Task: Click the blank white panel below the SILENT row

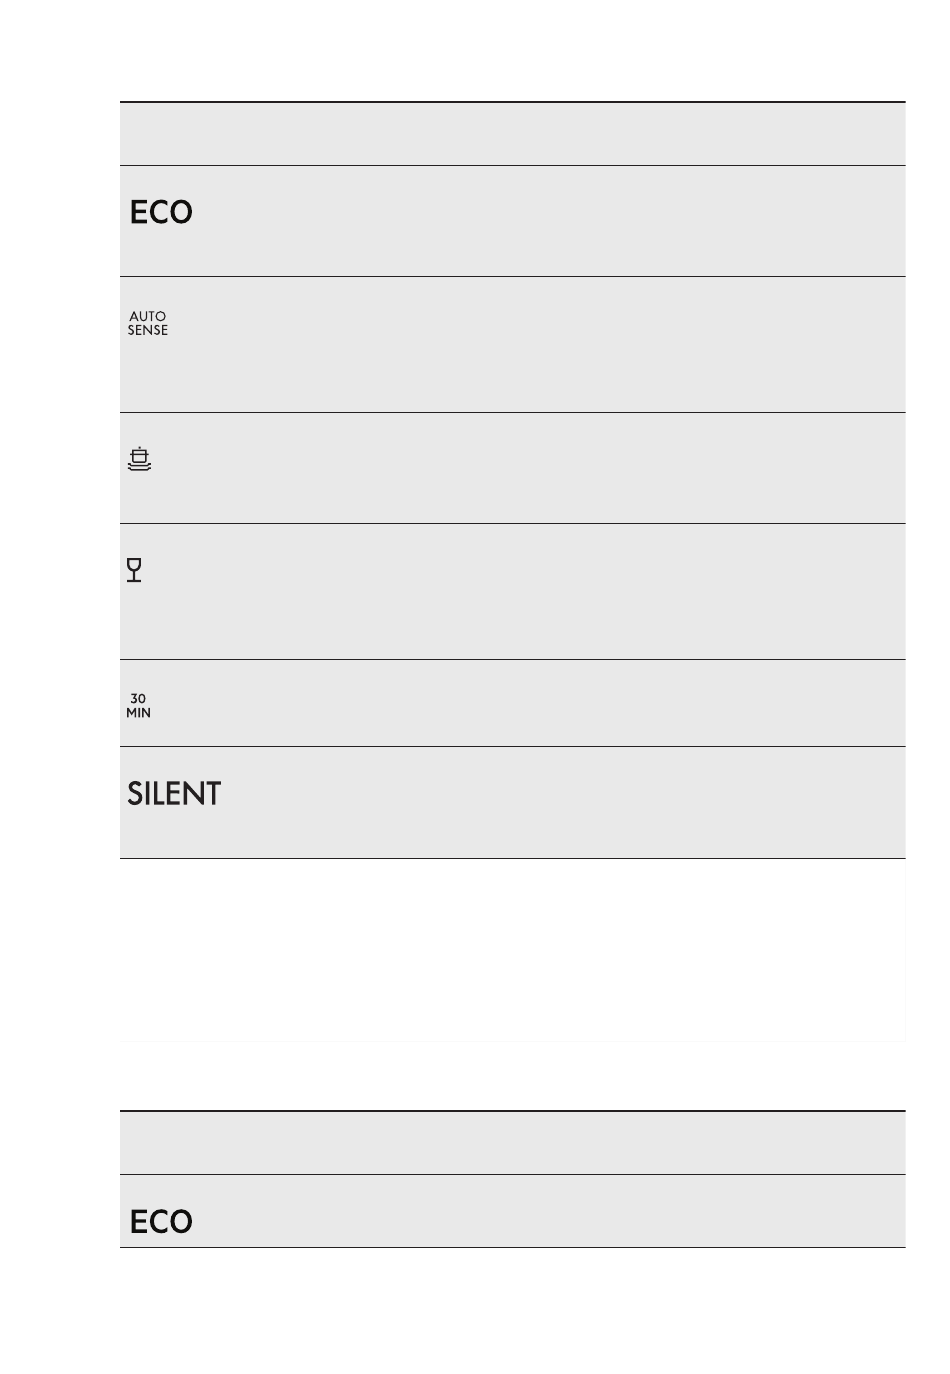Action: point(512,950)
